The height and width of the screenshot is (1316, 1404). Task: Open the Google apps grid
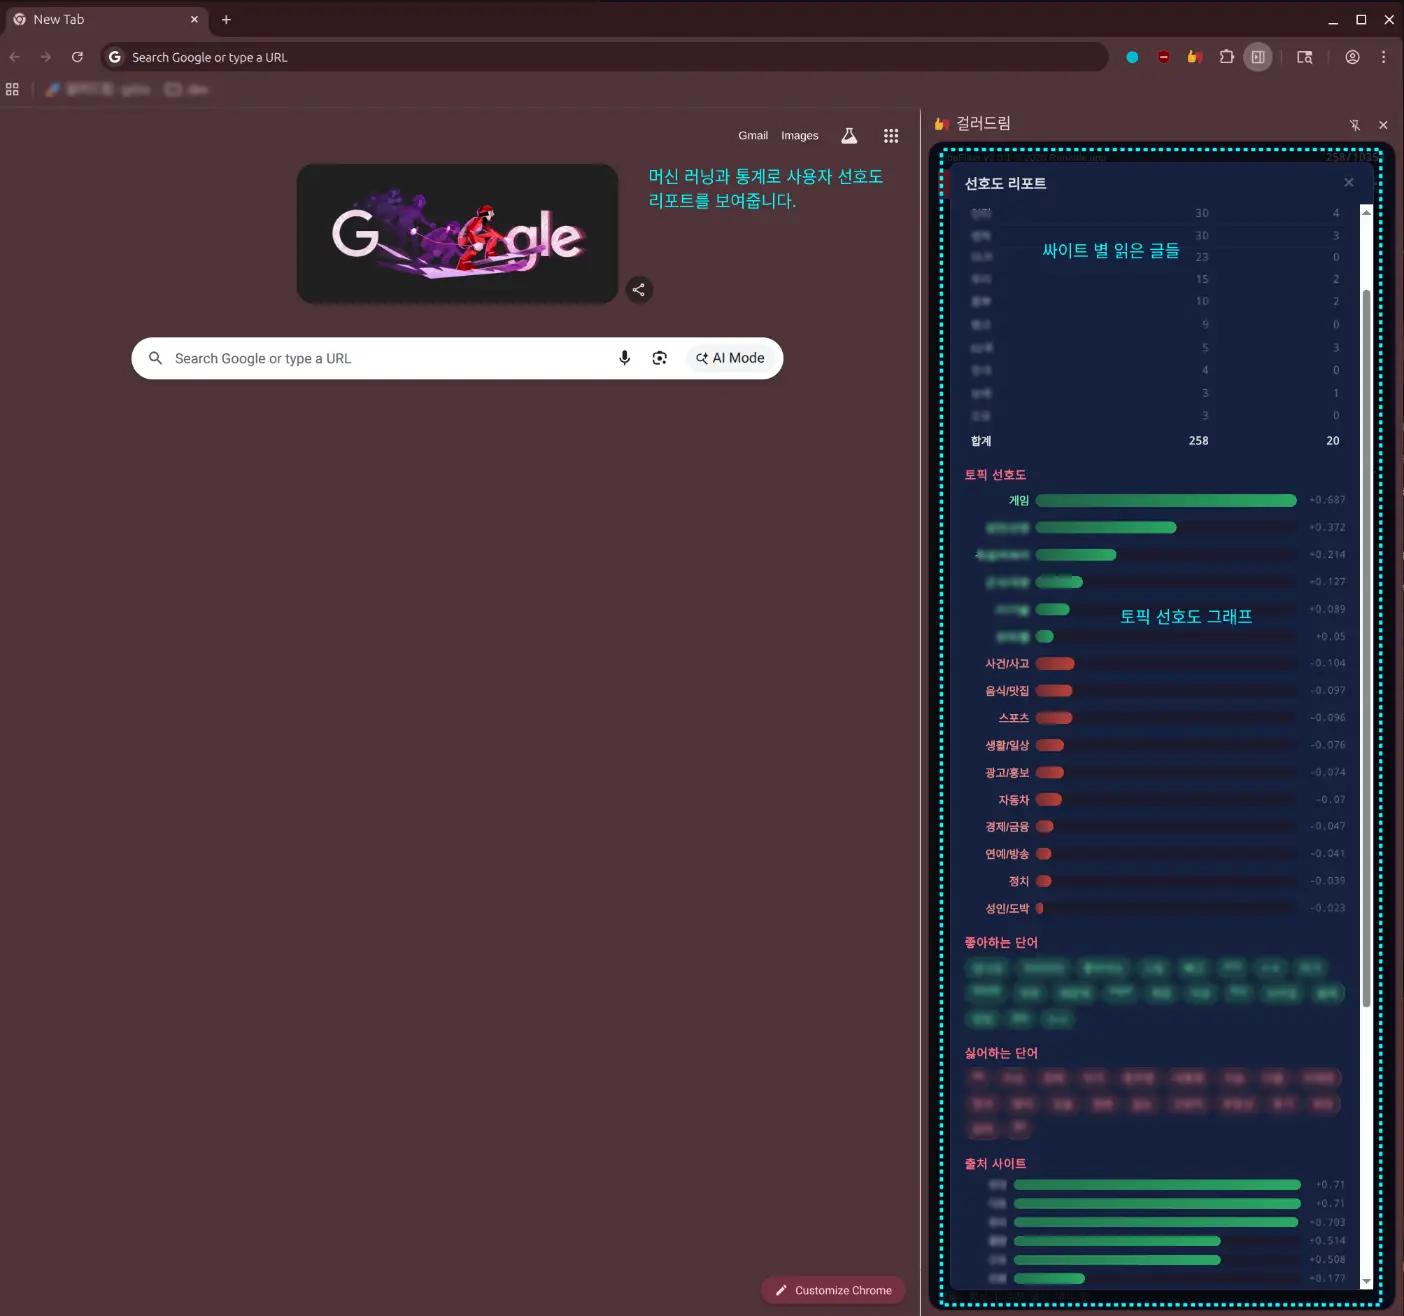(x=890, y=136)
